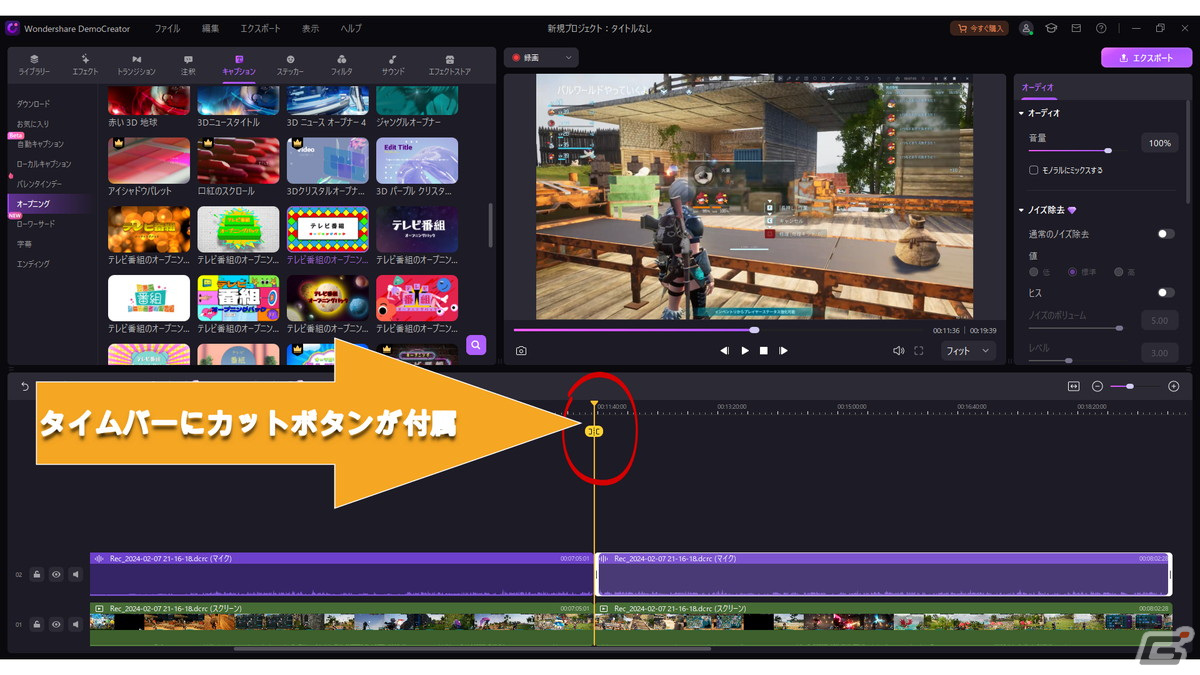
Task: Click the undo arrow above timeline
Action: pos(25,386)
